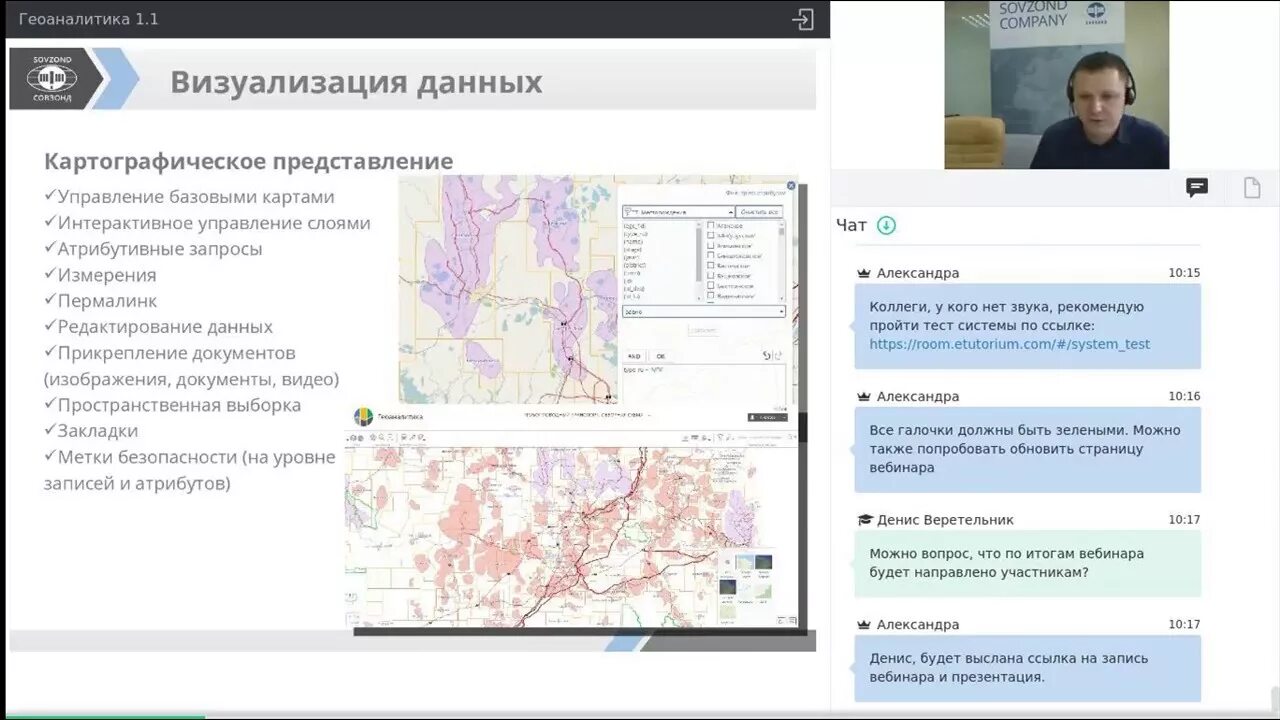Click the Интерактивное управление слоями bullet
1280x720 pixels.
207,223
